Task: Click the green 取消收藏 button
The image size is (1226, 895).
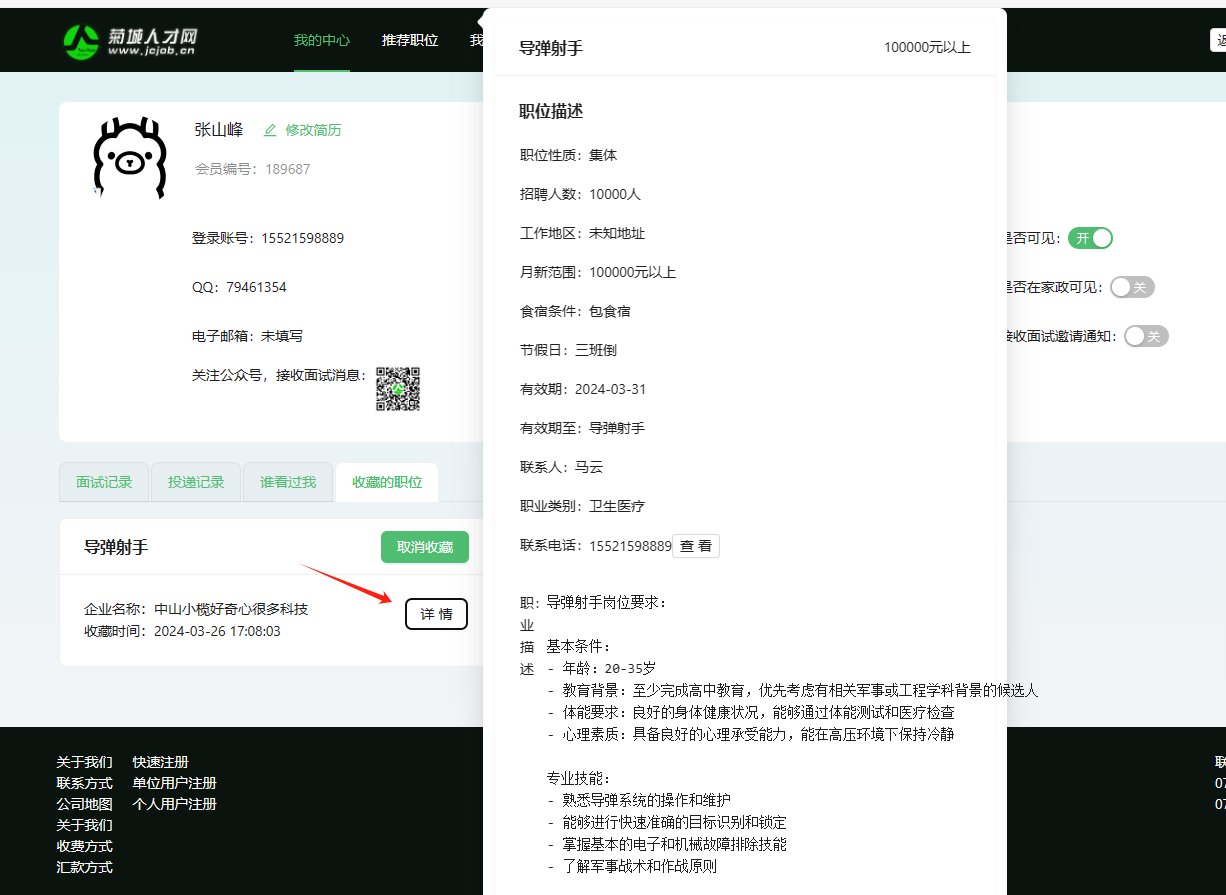Action: pyautogui.click(x=425, y=547)
